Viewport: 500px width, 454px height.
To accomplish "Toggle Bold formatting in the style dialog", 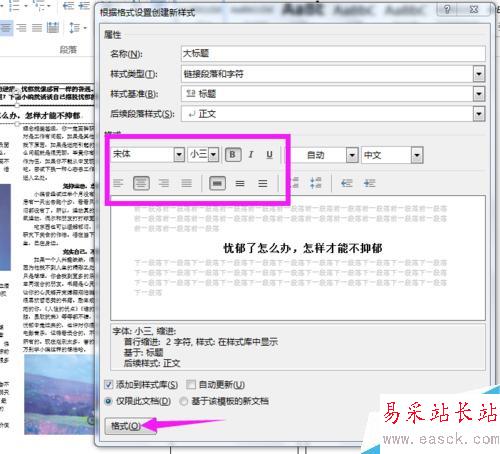I will point(233,154).
